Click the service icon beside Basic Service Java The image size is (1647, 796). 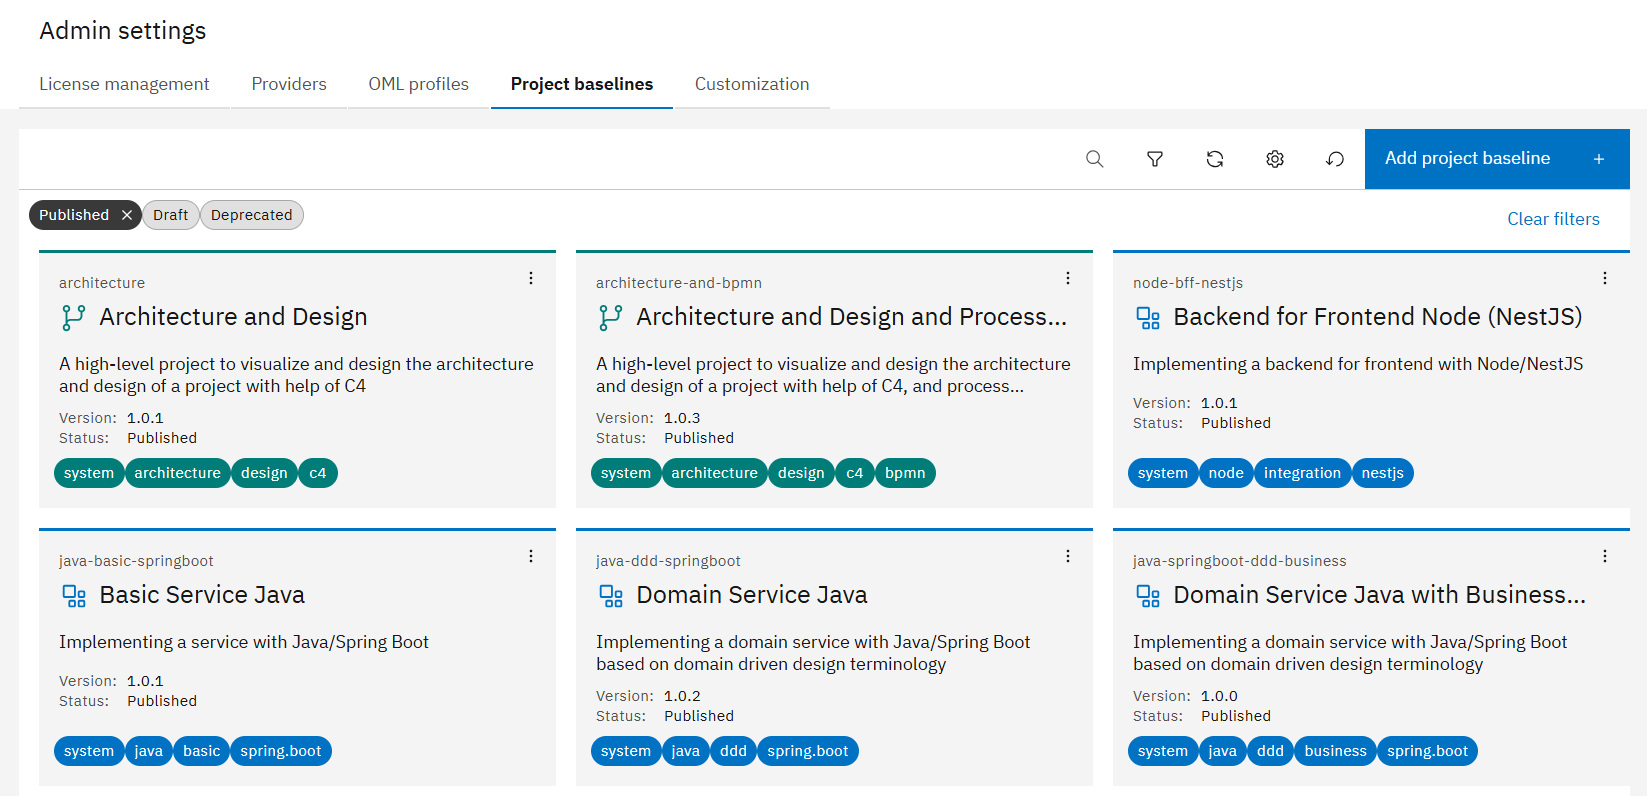pos(74,596)
